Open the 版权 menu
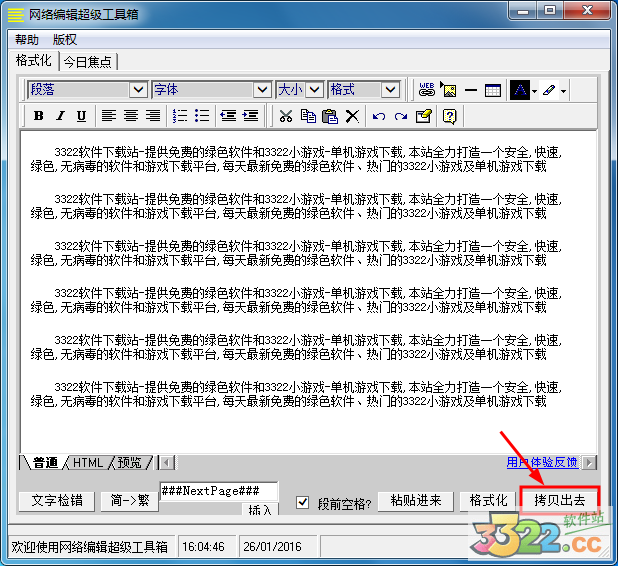The height and width of the screenshot is (566, 618). pyautogui.click(x=65, y=39)
